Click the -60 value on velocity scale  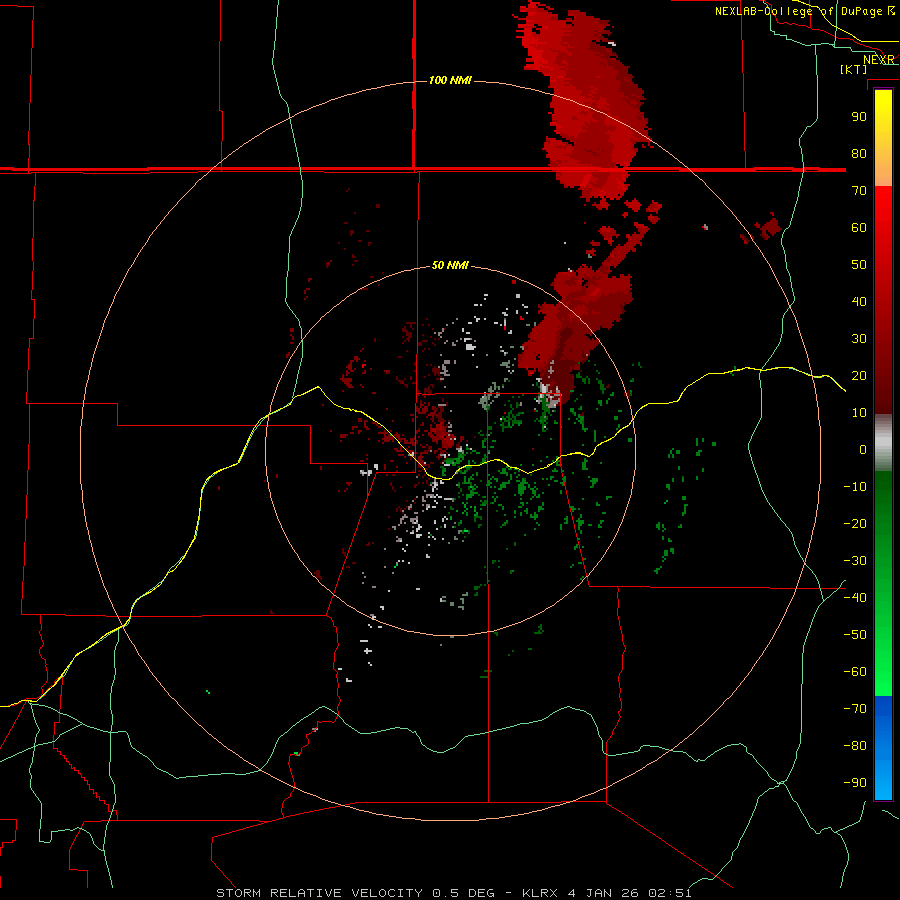(855, 672)
